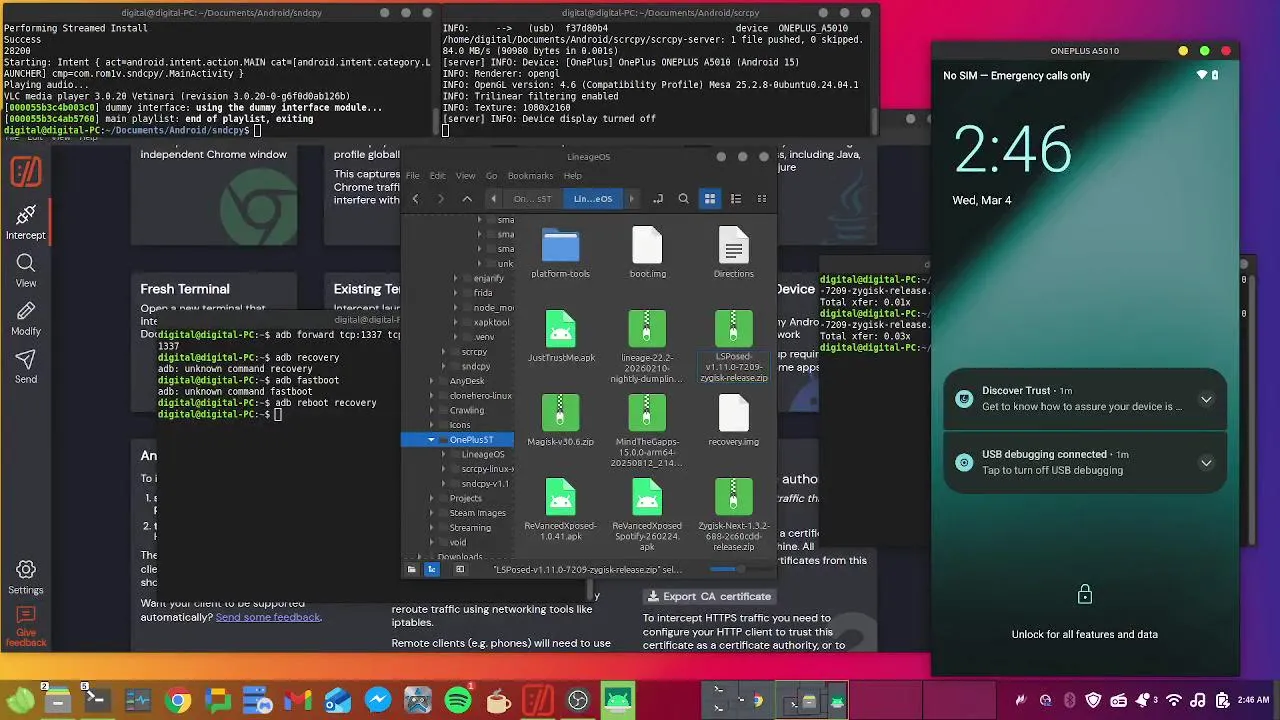The width and height of the screenshot is (1280, 720).
Task: Select Magisk-v30.6.zip file
Action: click(560, 421)
